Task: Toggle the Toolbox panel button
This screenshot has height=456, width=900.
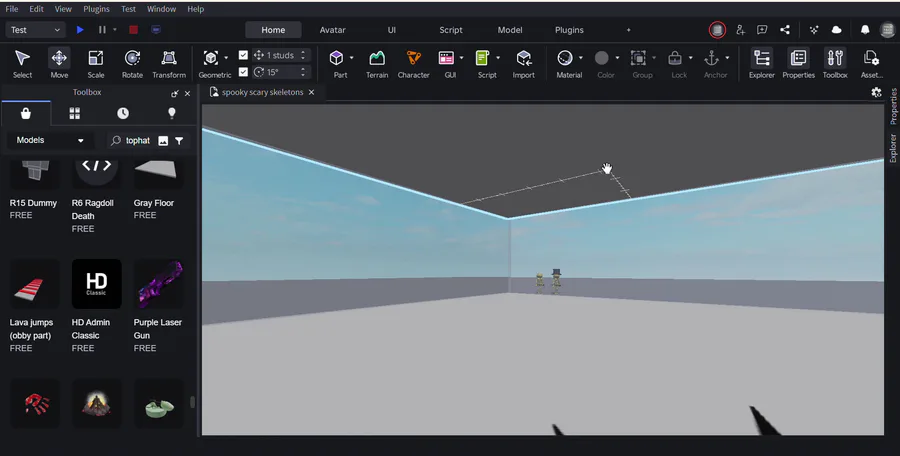Action: (835, 63)
